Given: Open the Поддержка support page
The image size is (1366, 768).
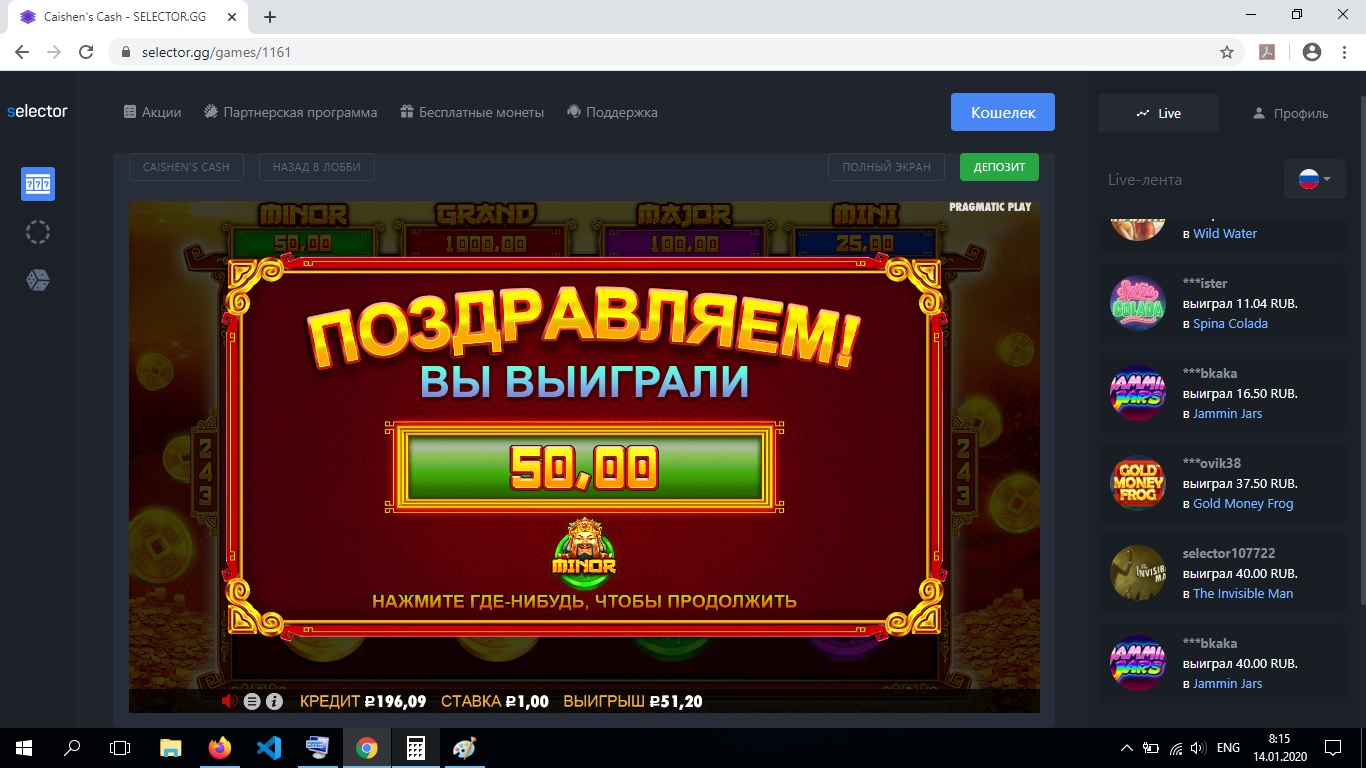Looking at the screenshot, I should [x=612, y=112].
